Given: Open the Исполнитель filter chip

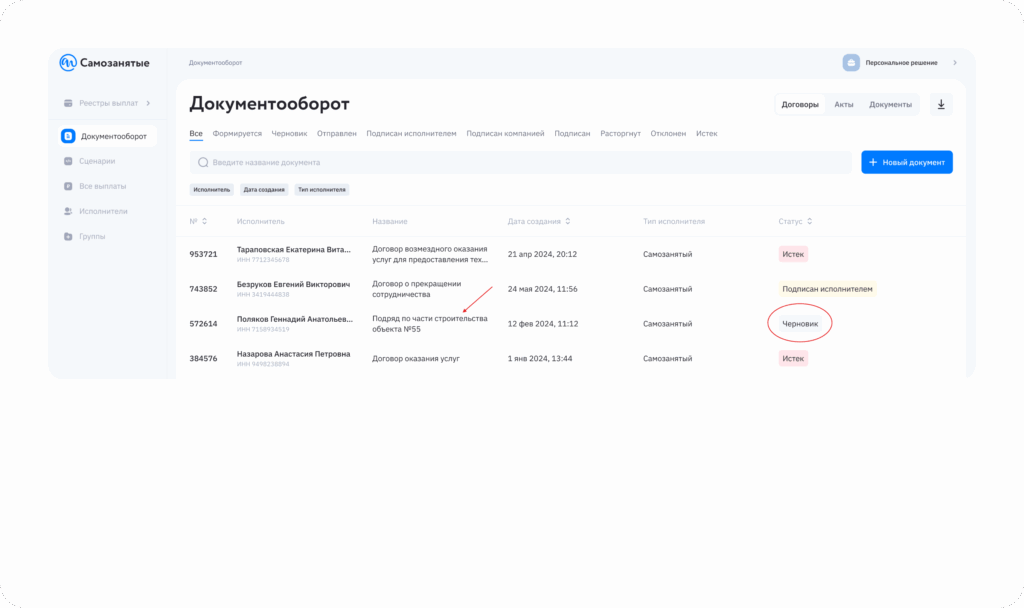Looking at the screenshot, I should pos(211,189).
